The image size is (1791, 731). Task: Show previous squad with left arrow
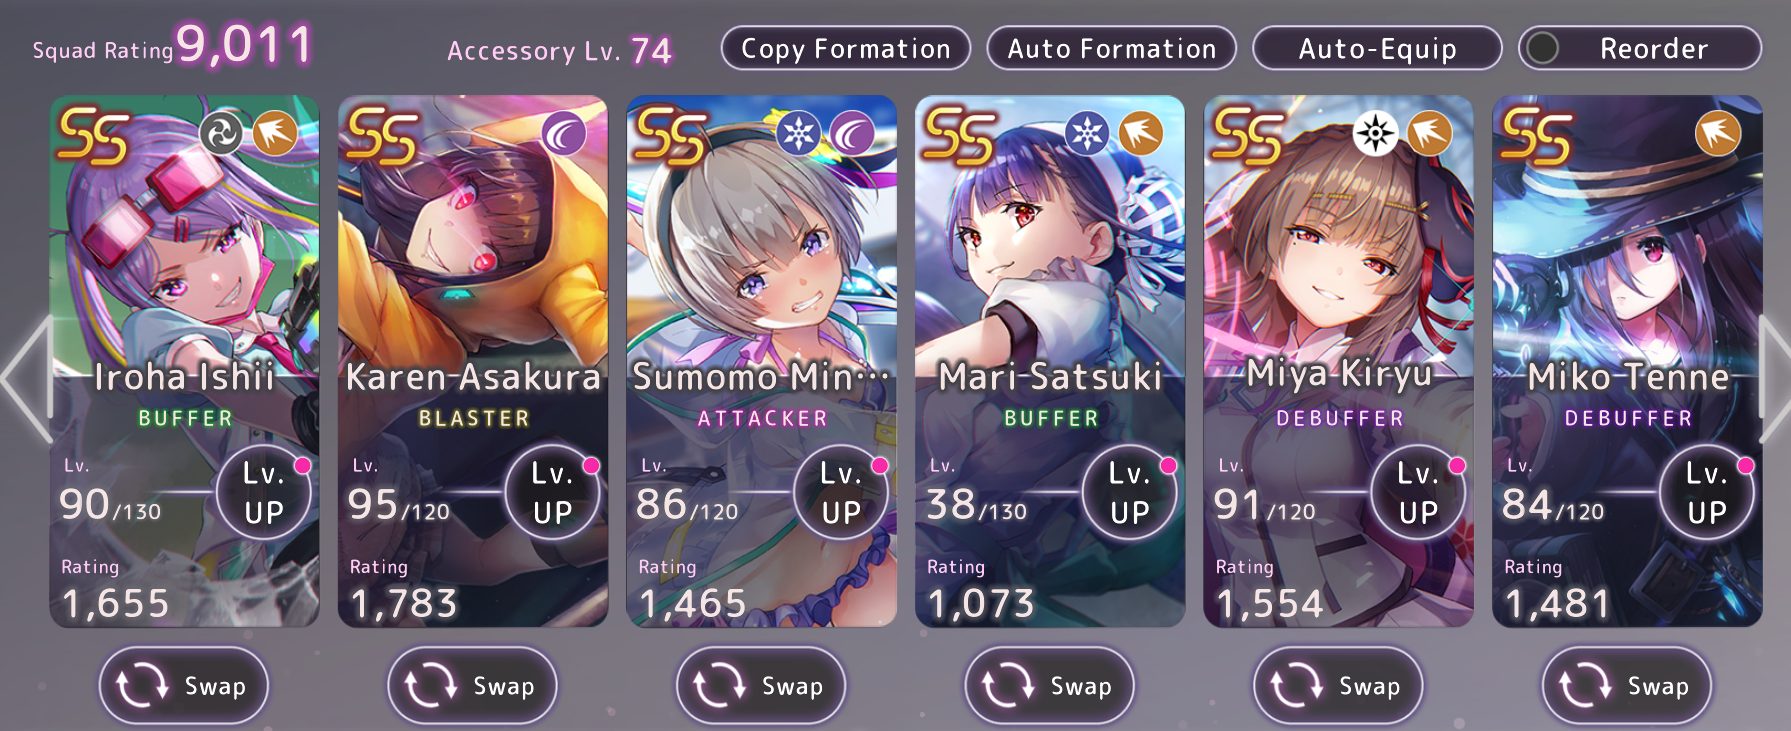point(27,378)
